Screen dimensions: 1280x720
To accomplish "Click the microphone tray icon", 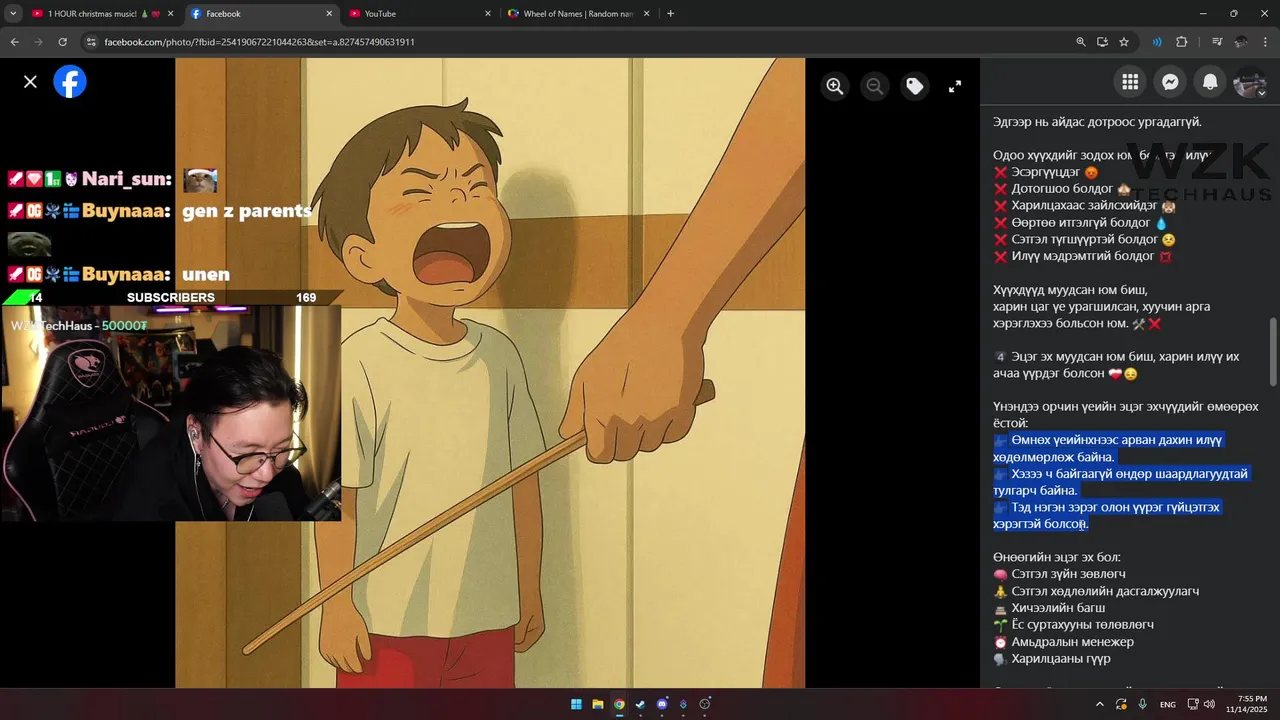I will tap(1143, 704).
